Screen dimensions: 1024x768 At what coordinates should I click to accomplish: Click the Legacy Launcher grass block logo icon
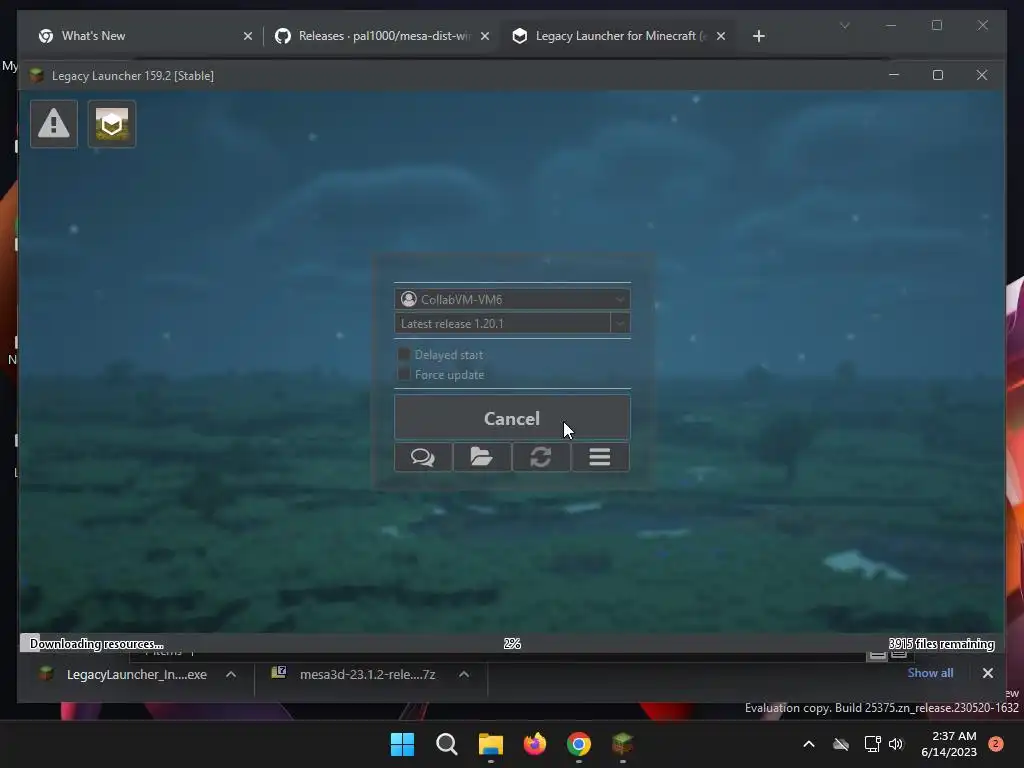point(112,124)
